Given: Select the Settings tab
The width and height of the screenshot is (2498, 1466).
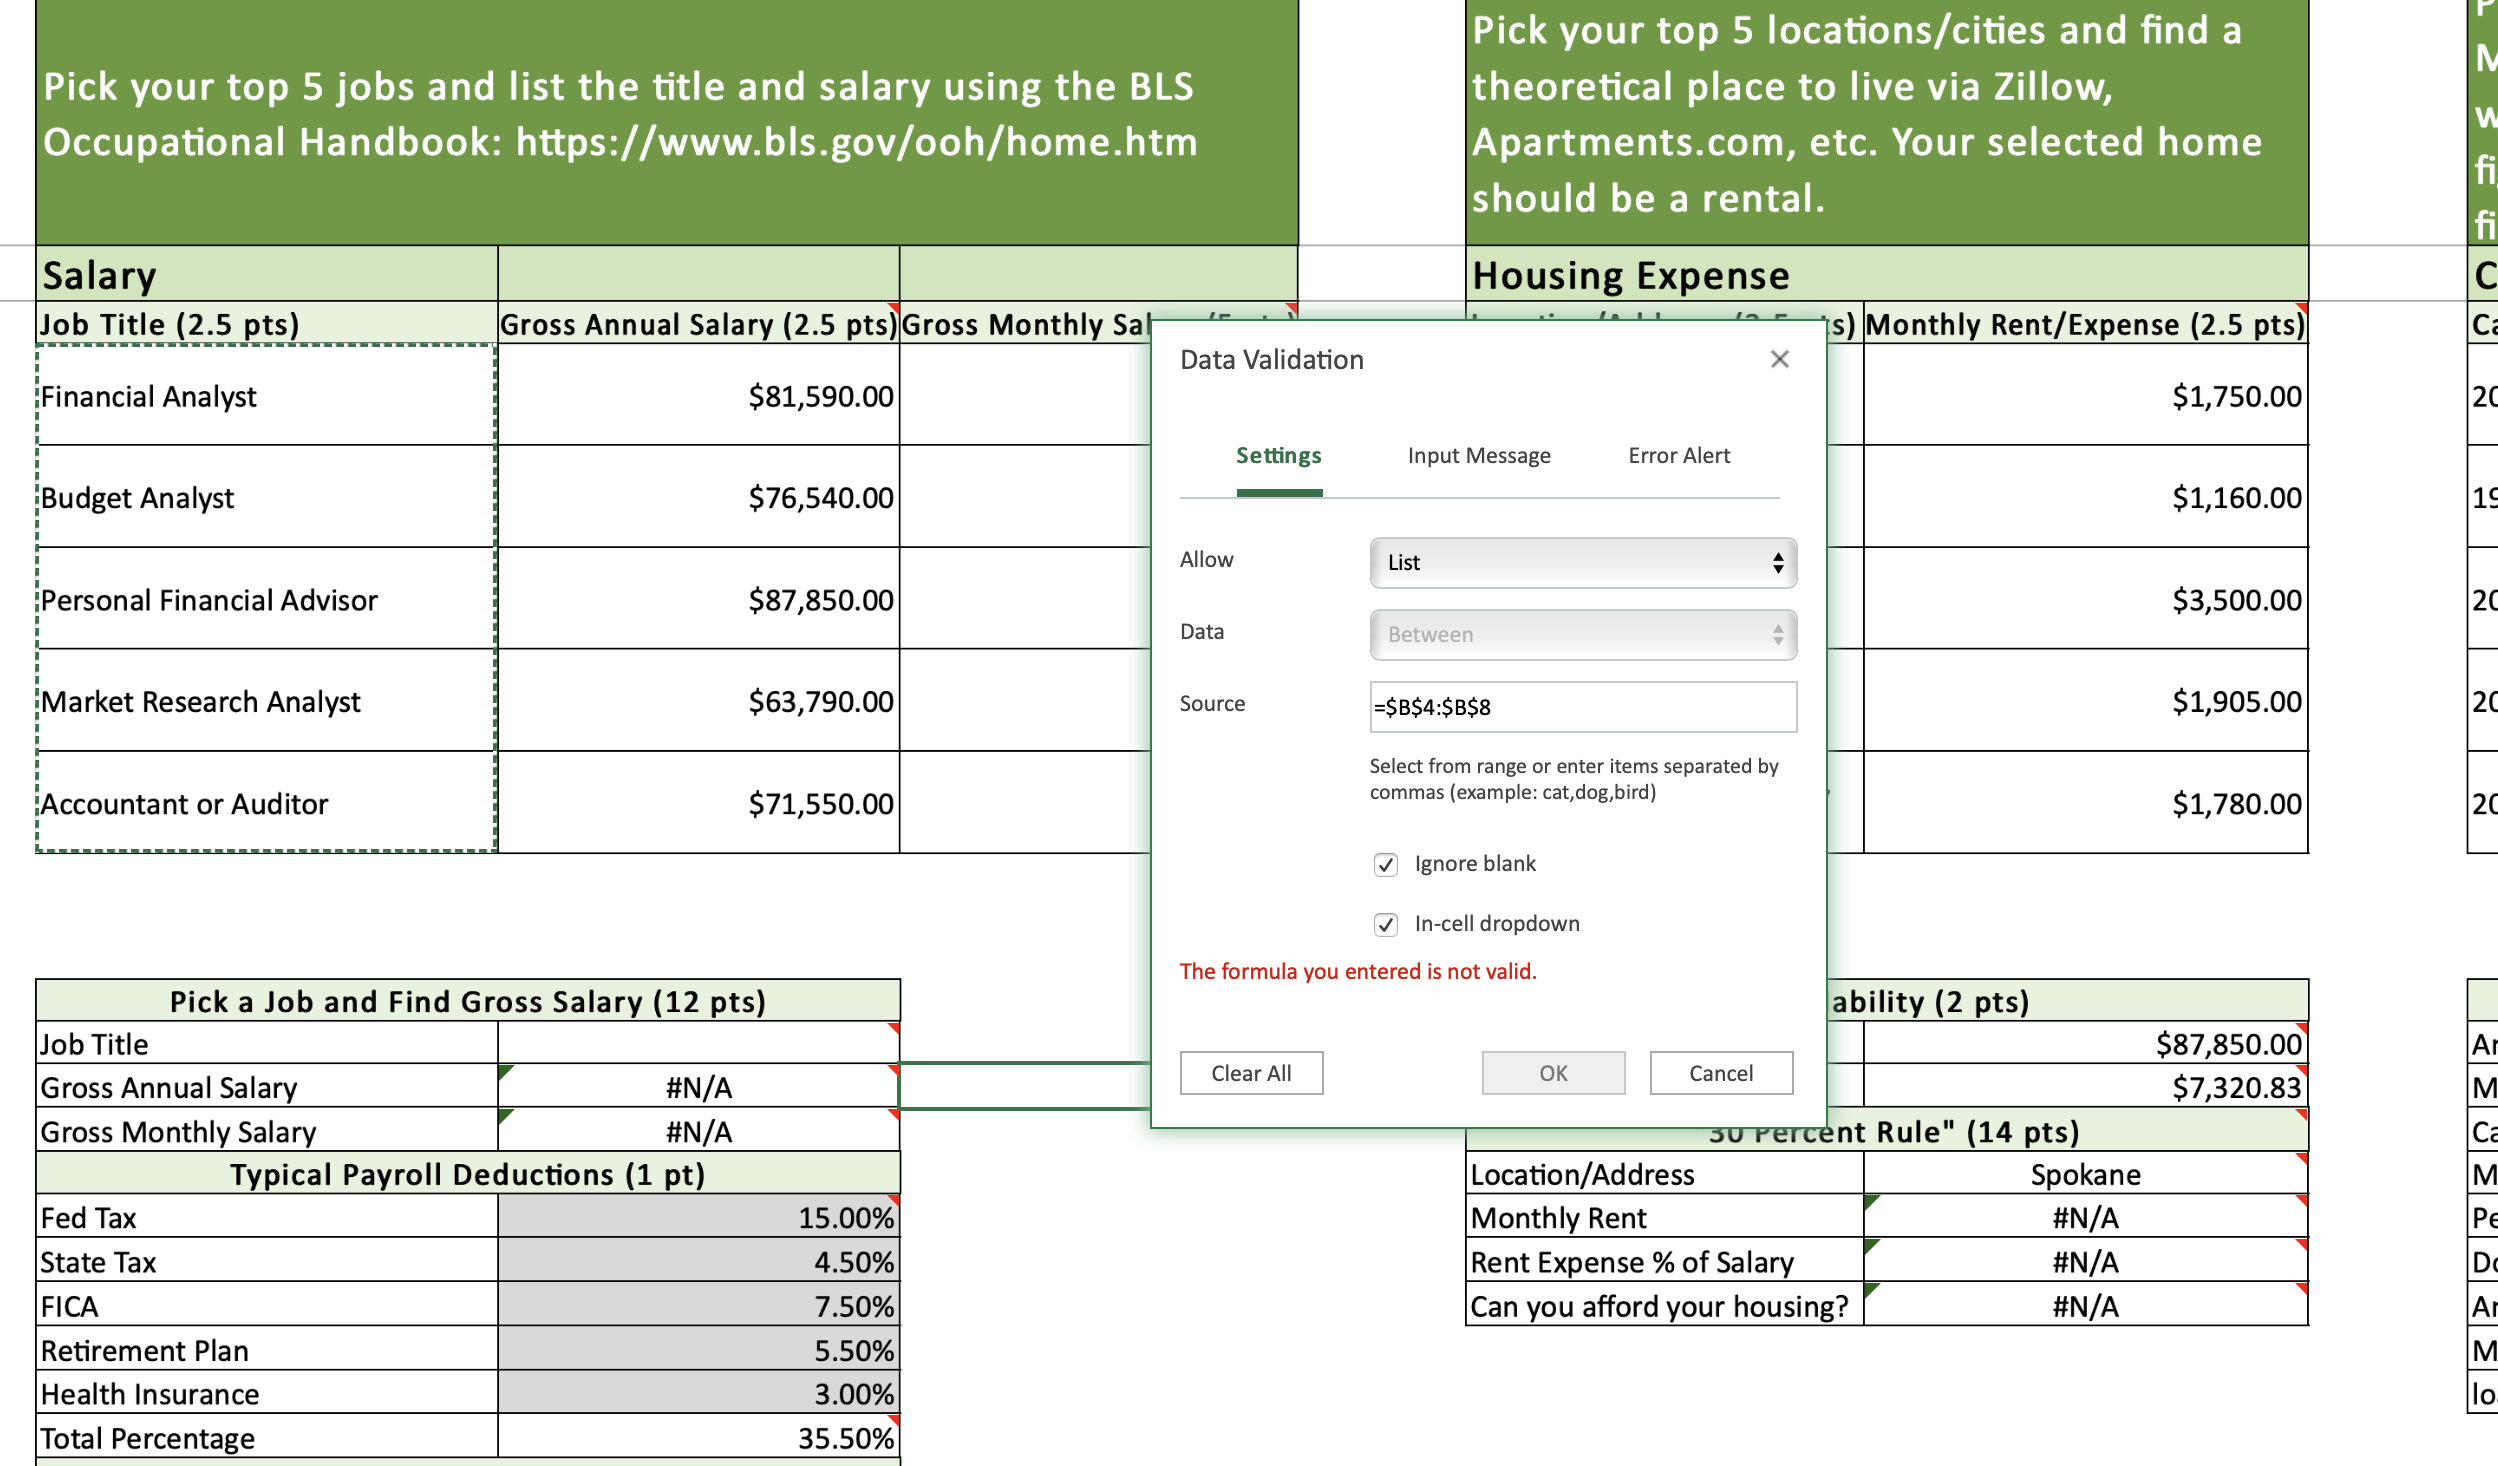Looking at the screenshot, I should pos(1279,455).
